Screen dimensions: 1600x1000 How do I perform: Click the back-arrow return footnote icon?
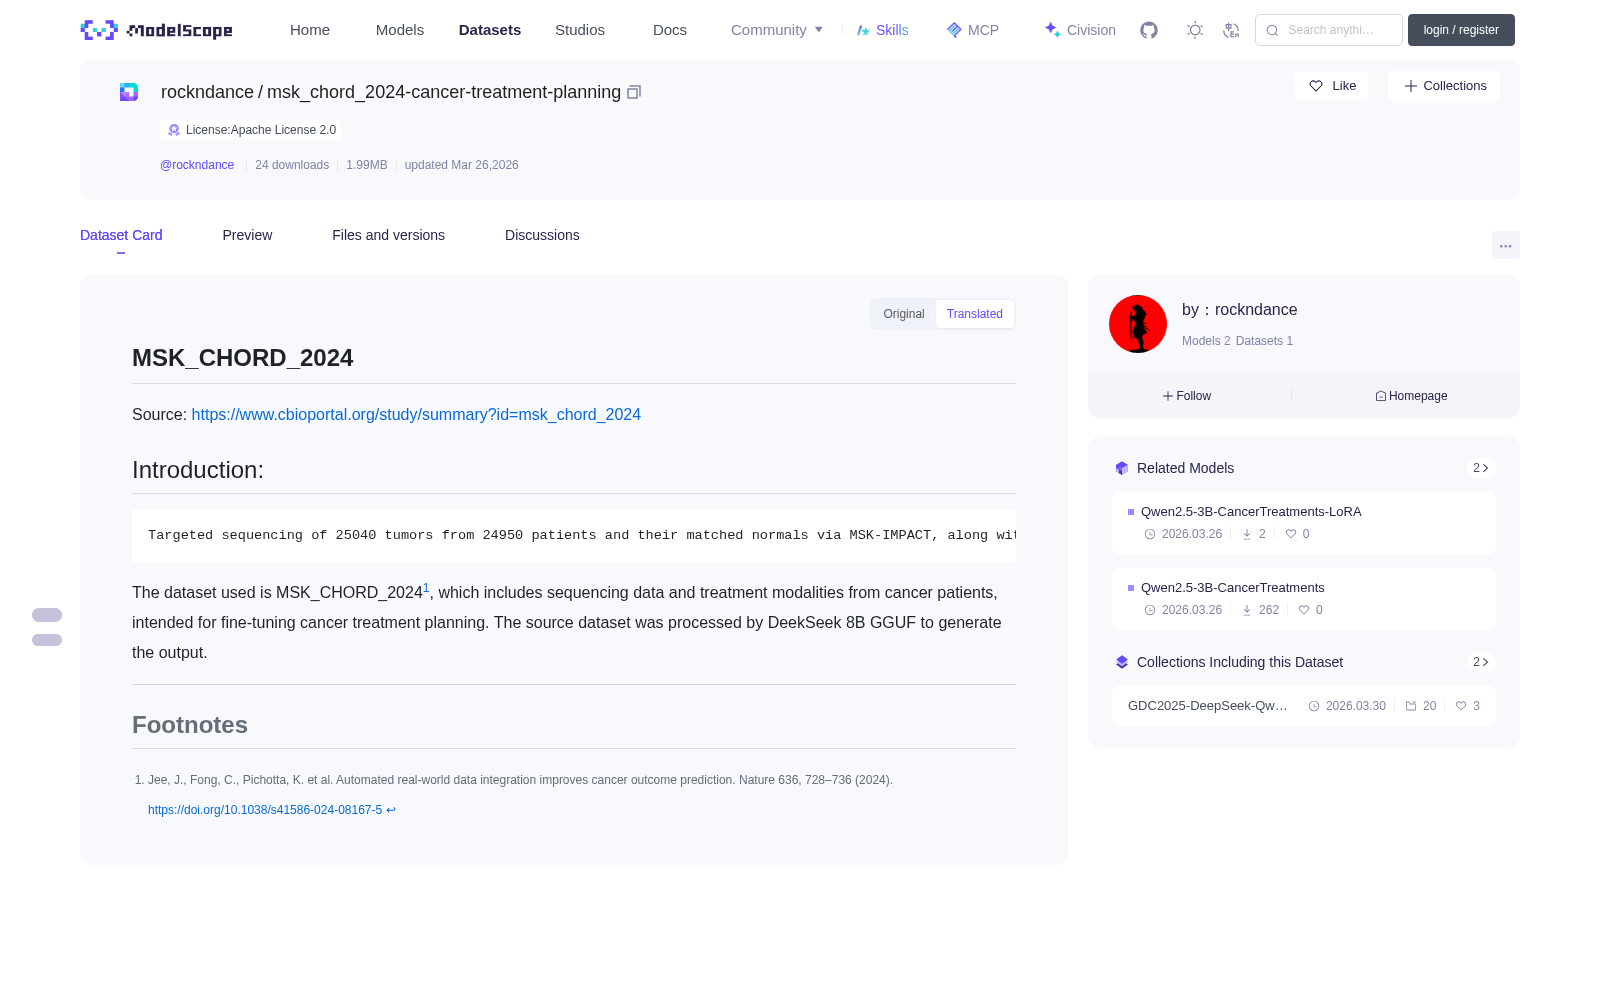(391, 810)
